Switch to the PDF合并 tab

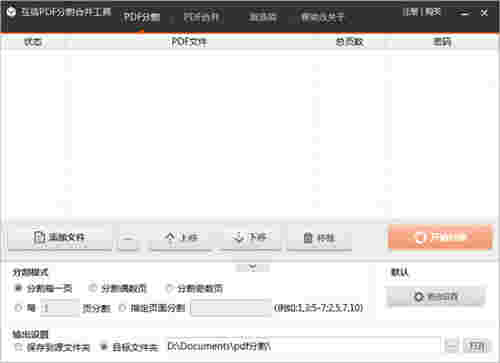click(202, 17)
